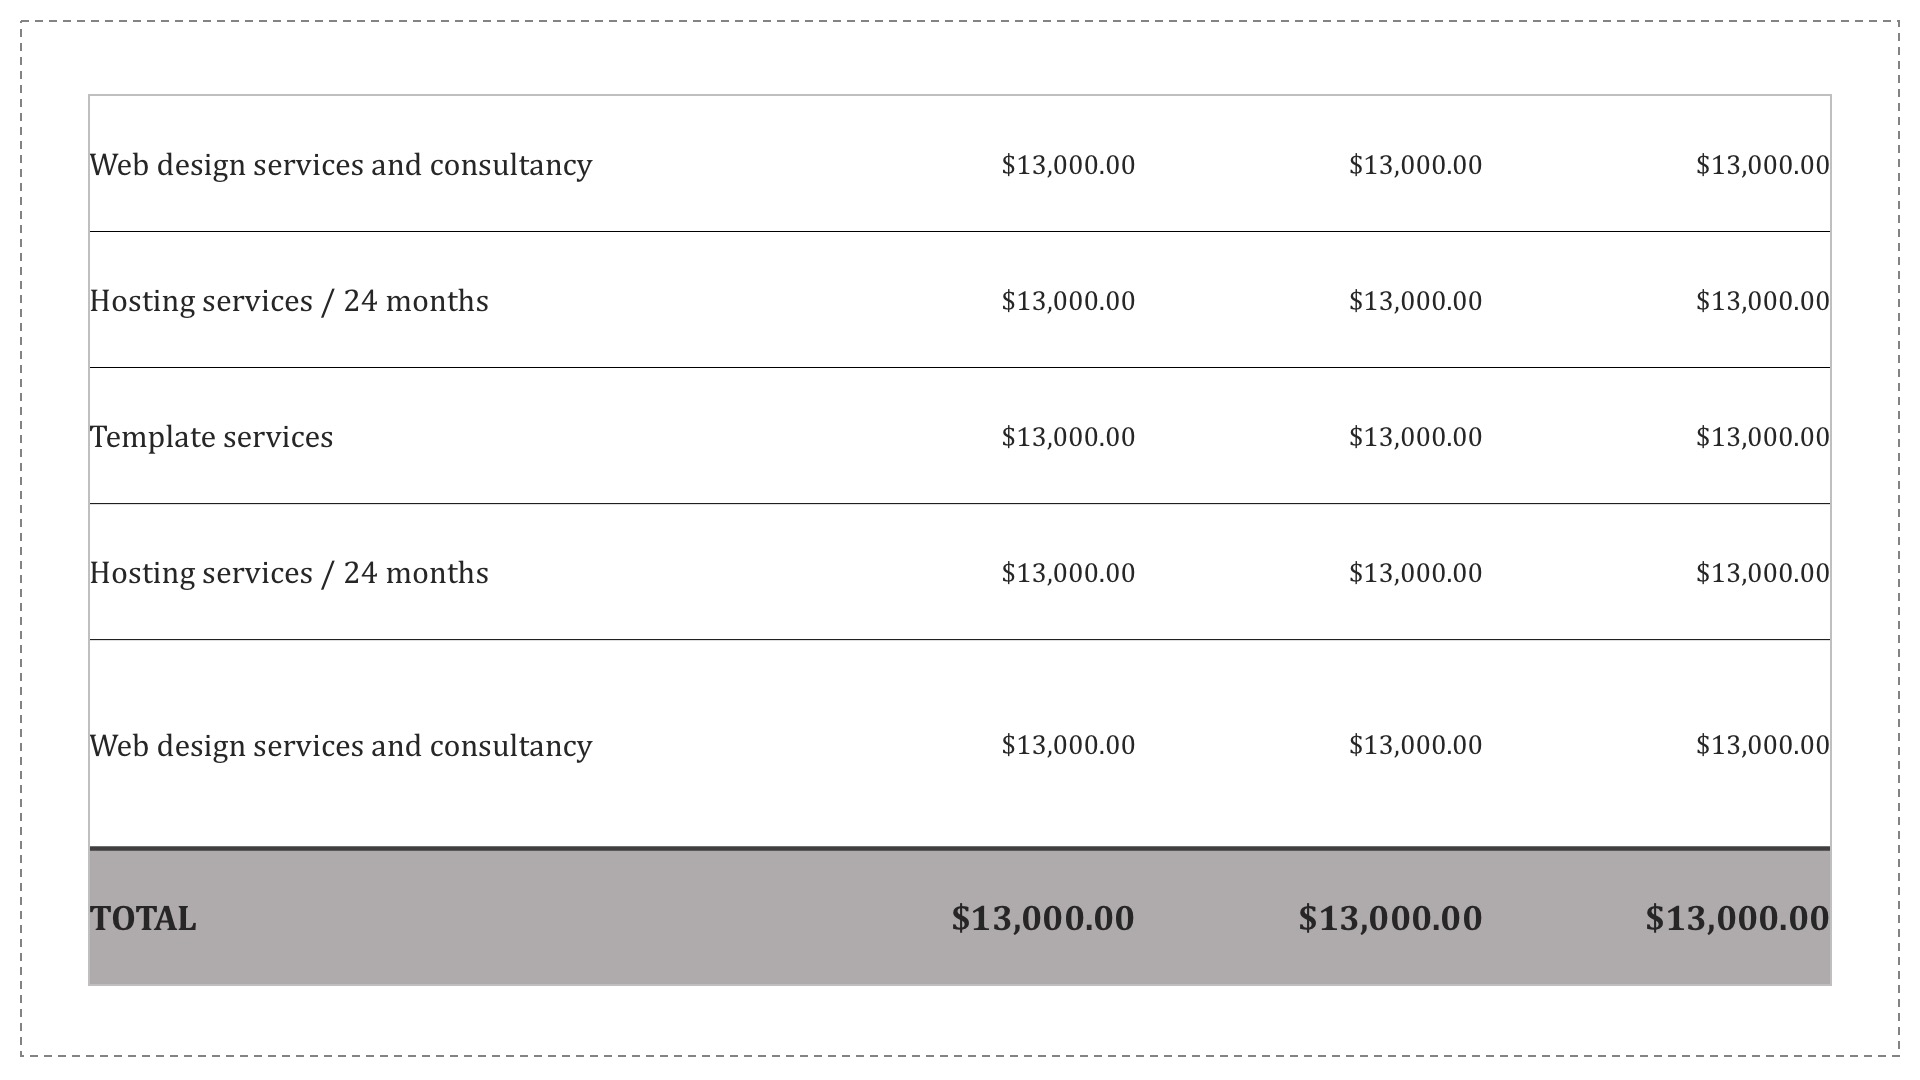This screenshot has height=1080, width=1920.
Task: Click first amount in upper Hosting services row
Action: [x=1068, y=301]
